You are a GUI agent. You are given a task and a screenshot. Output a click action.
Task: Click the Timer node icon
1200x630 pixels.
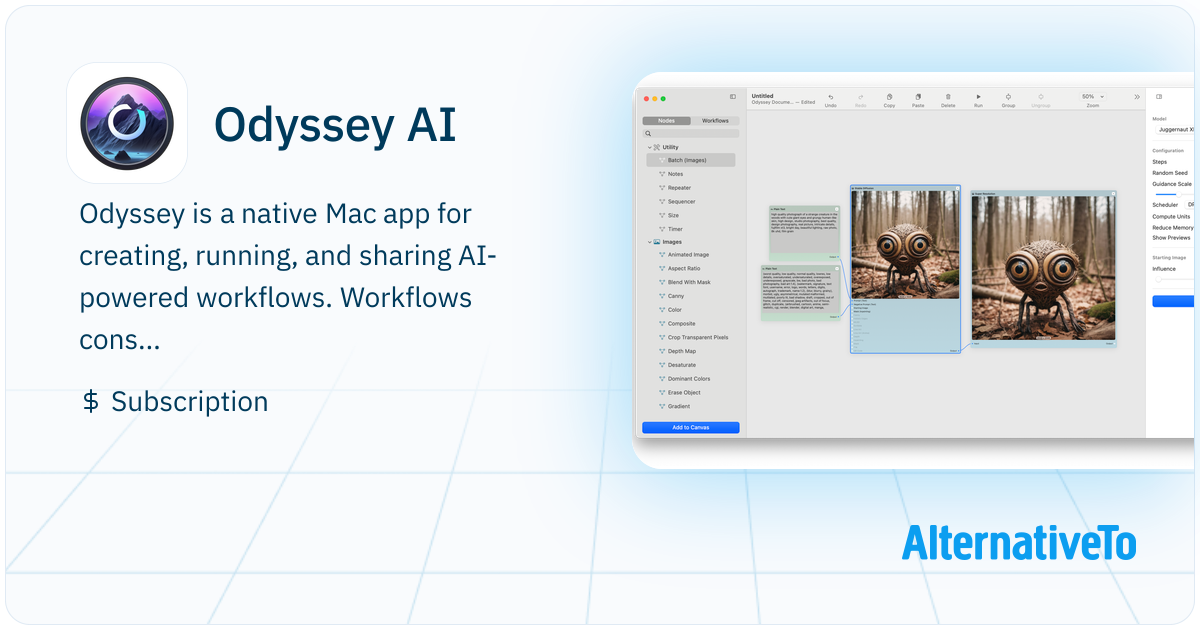(x=662, y=229)
